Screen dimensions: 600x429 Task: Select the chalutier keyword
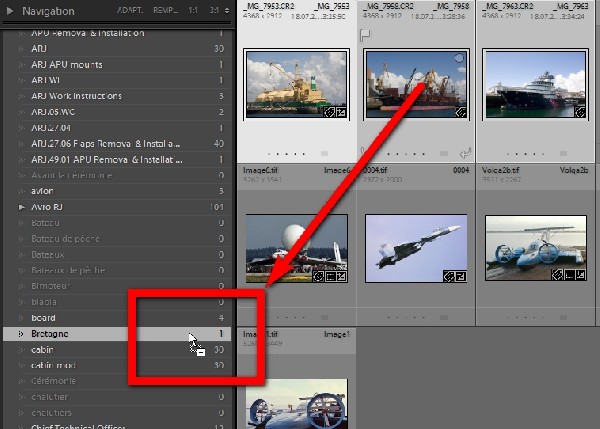49,397
